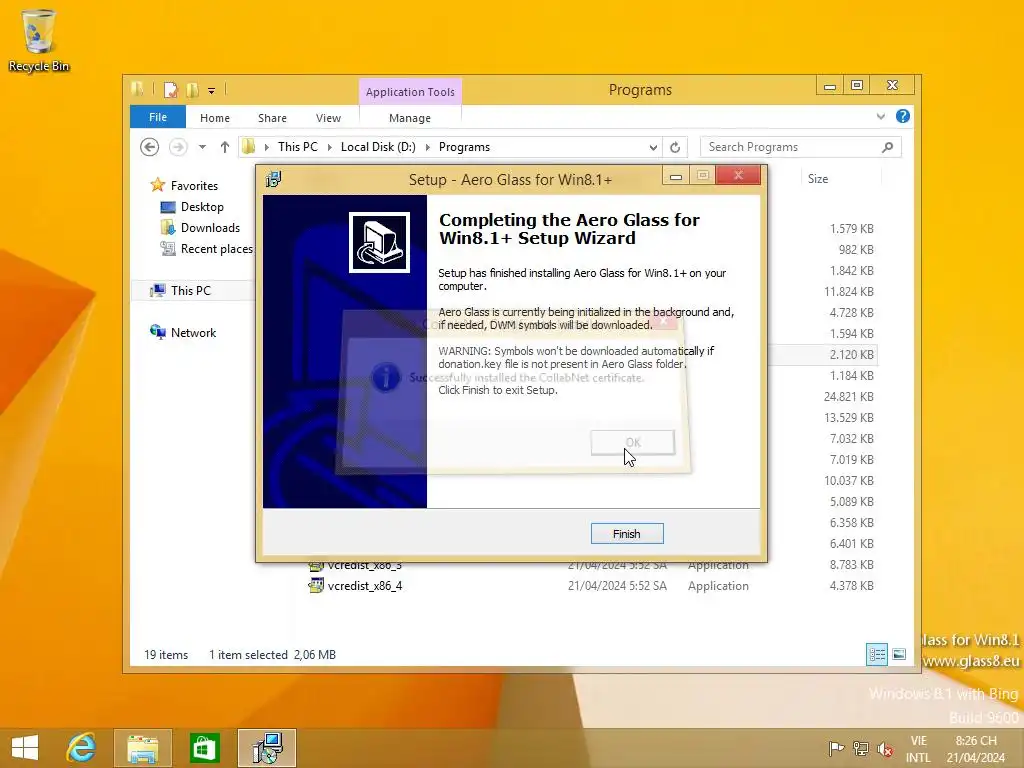Select Programs in the address breadcrumb

point(464,147)
